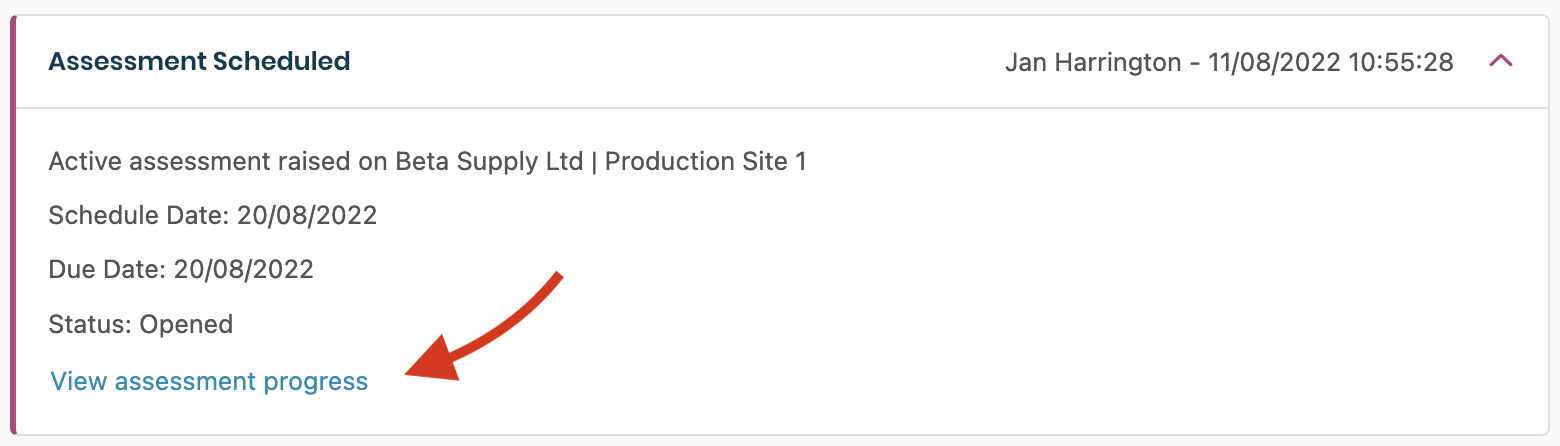Click the Schedule Date label
This screenshot has width=1560, height=446.
pos(139,215)
